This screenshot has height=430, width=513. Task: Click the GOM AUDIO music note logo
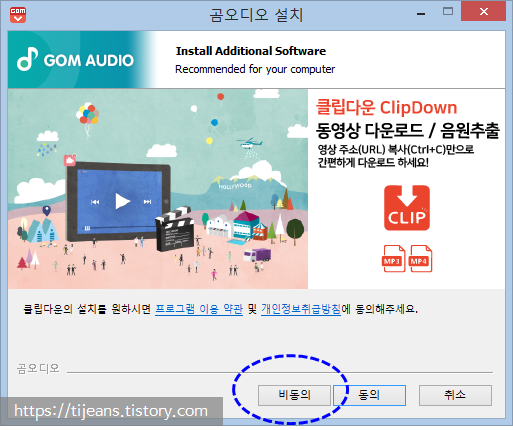(27, 59)
